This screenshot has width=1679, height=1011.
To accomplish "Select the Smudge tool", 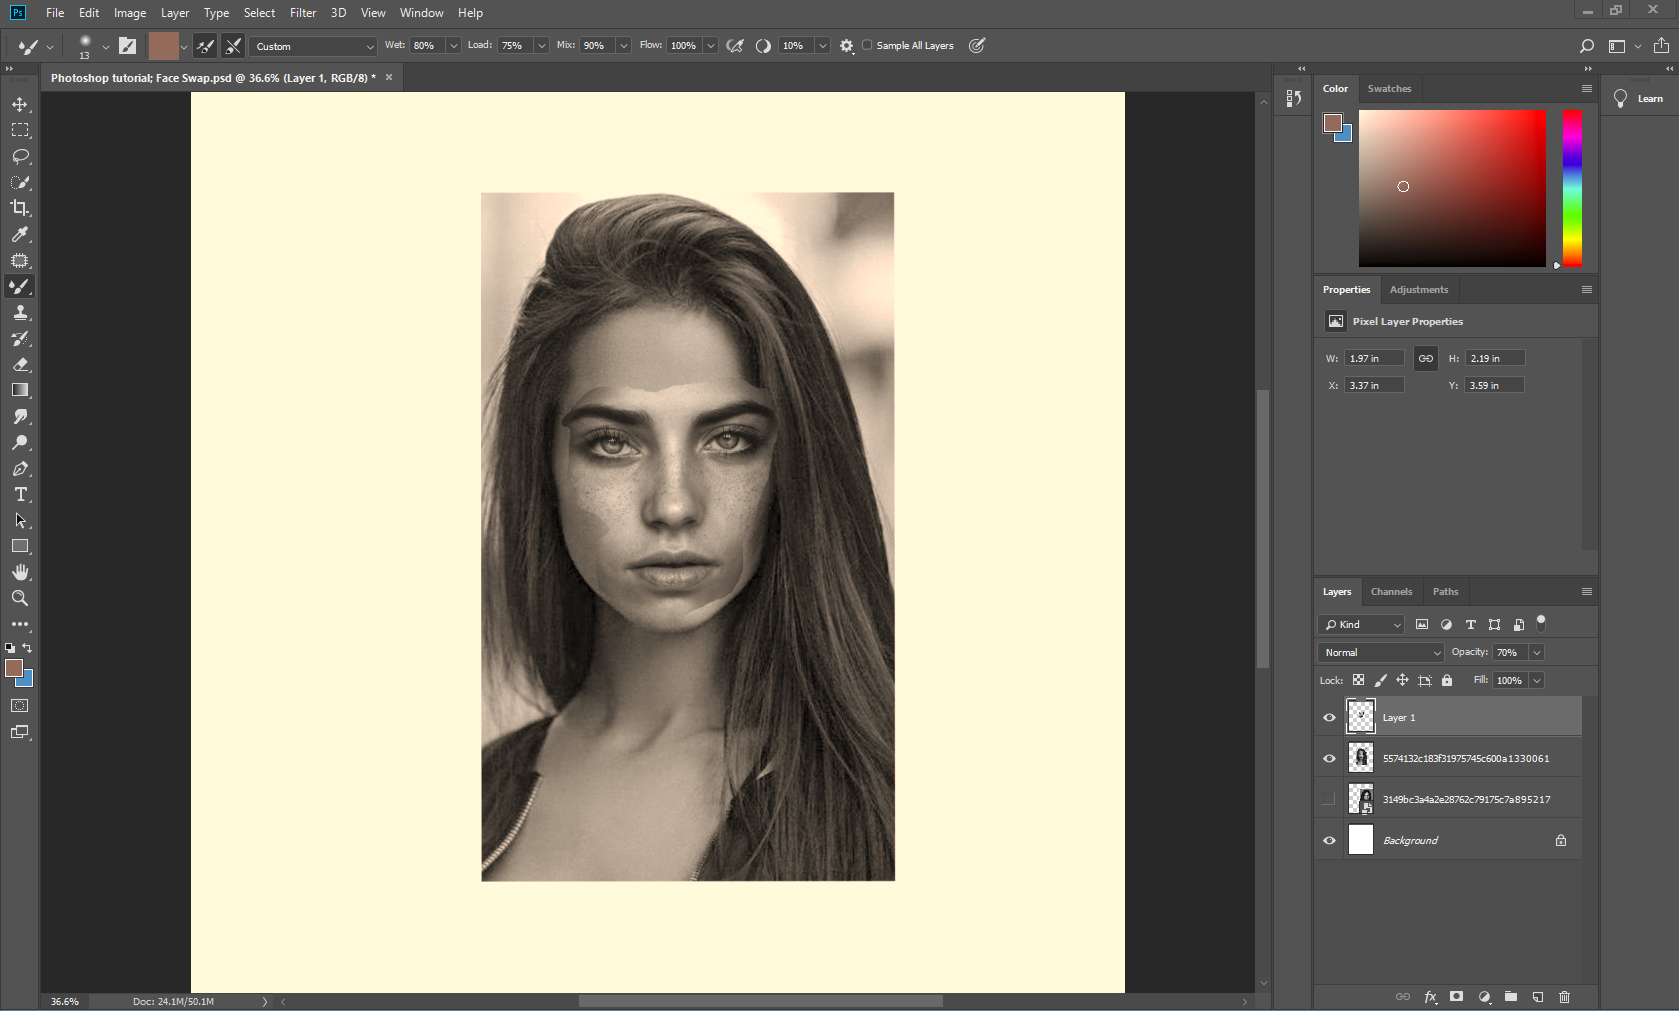I will click(20, 416).
